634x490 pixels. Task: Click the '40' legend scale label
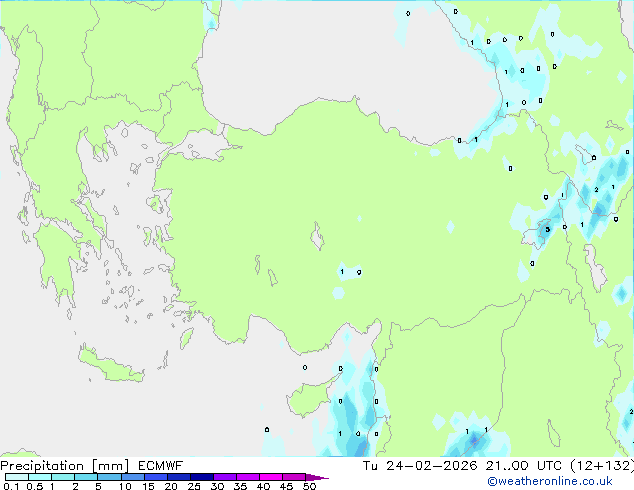(x=264, y=486)
